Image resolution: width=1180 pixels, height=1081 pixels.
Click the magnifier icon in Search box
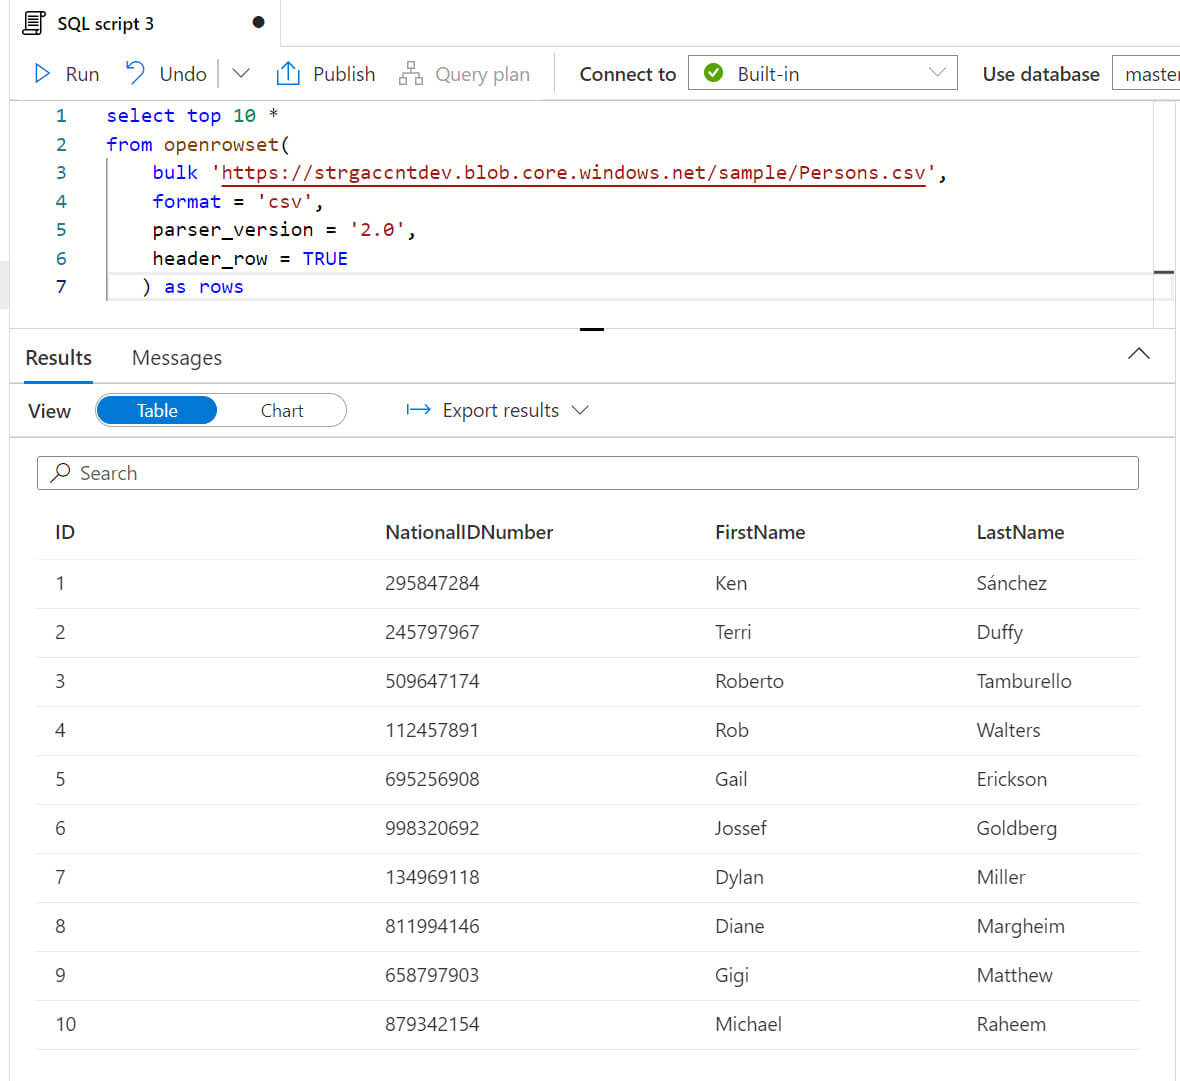pyautogui.click(x=61, y=473)
